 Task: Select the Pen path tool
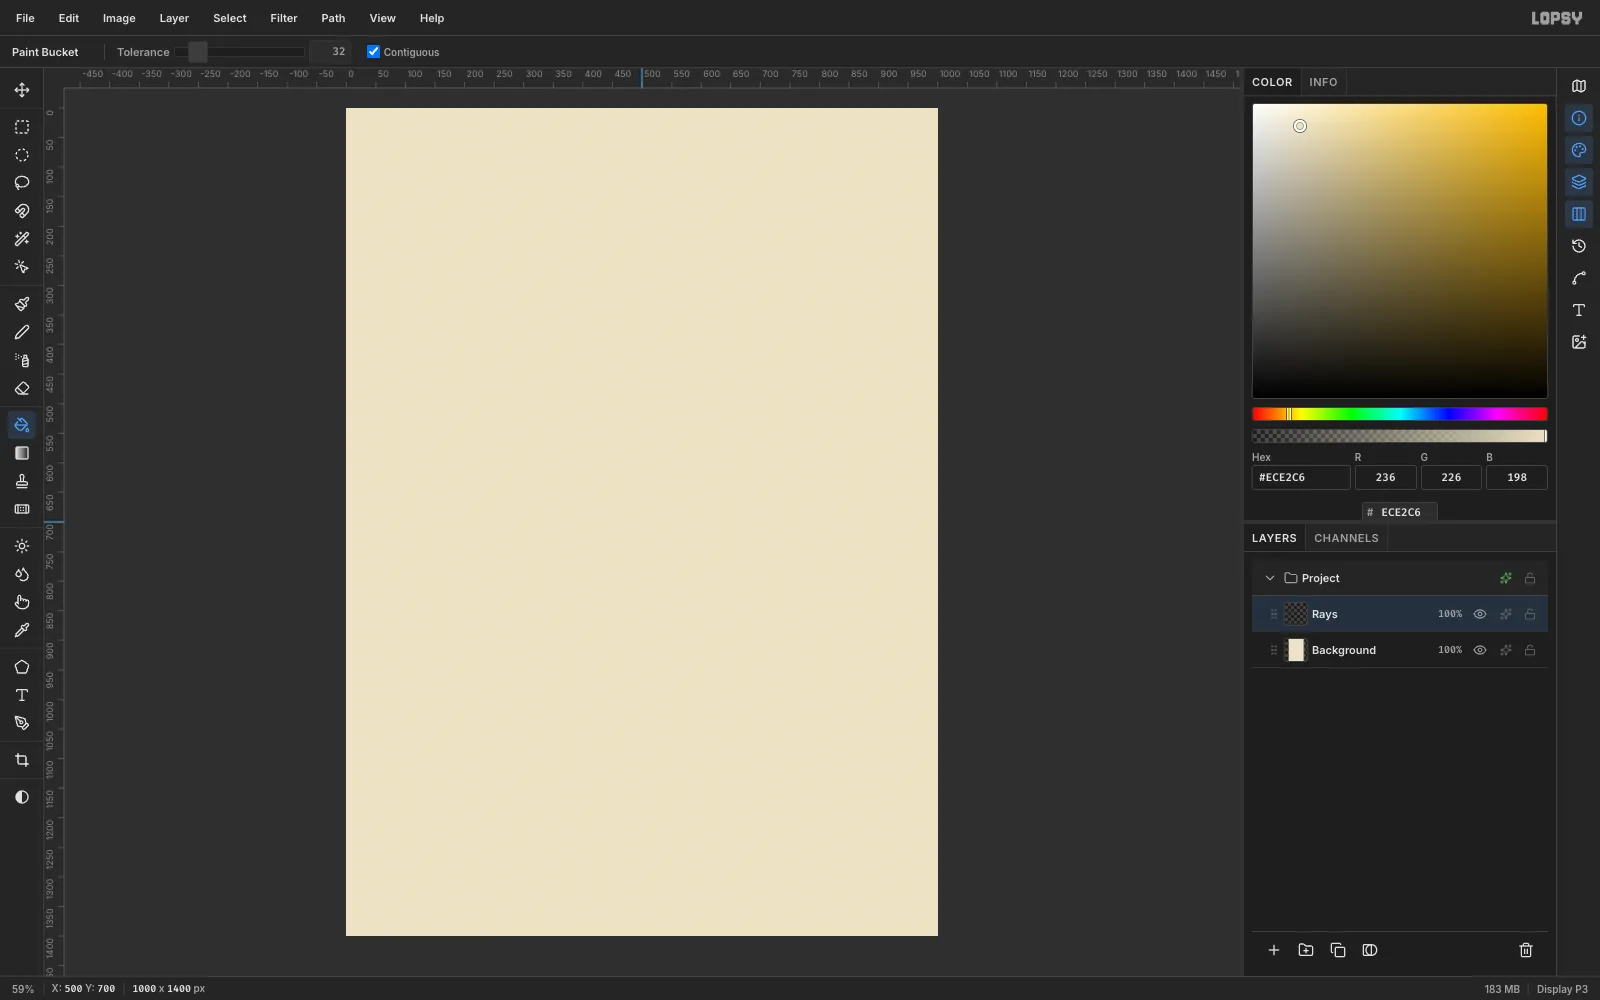tap(22, 723)
